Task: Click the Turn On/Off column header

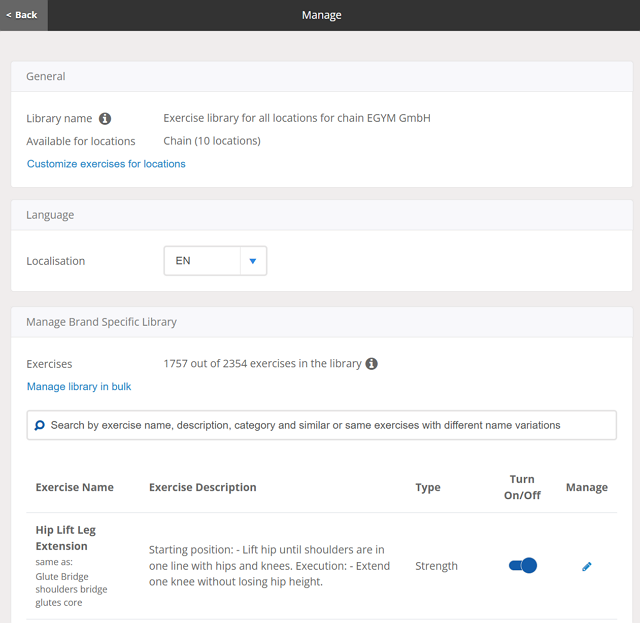Action: coord(522,487)
